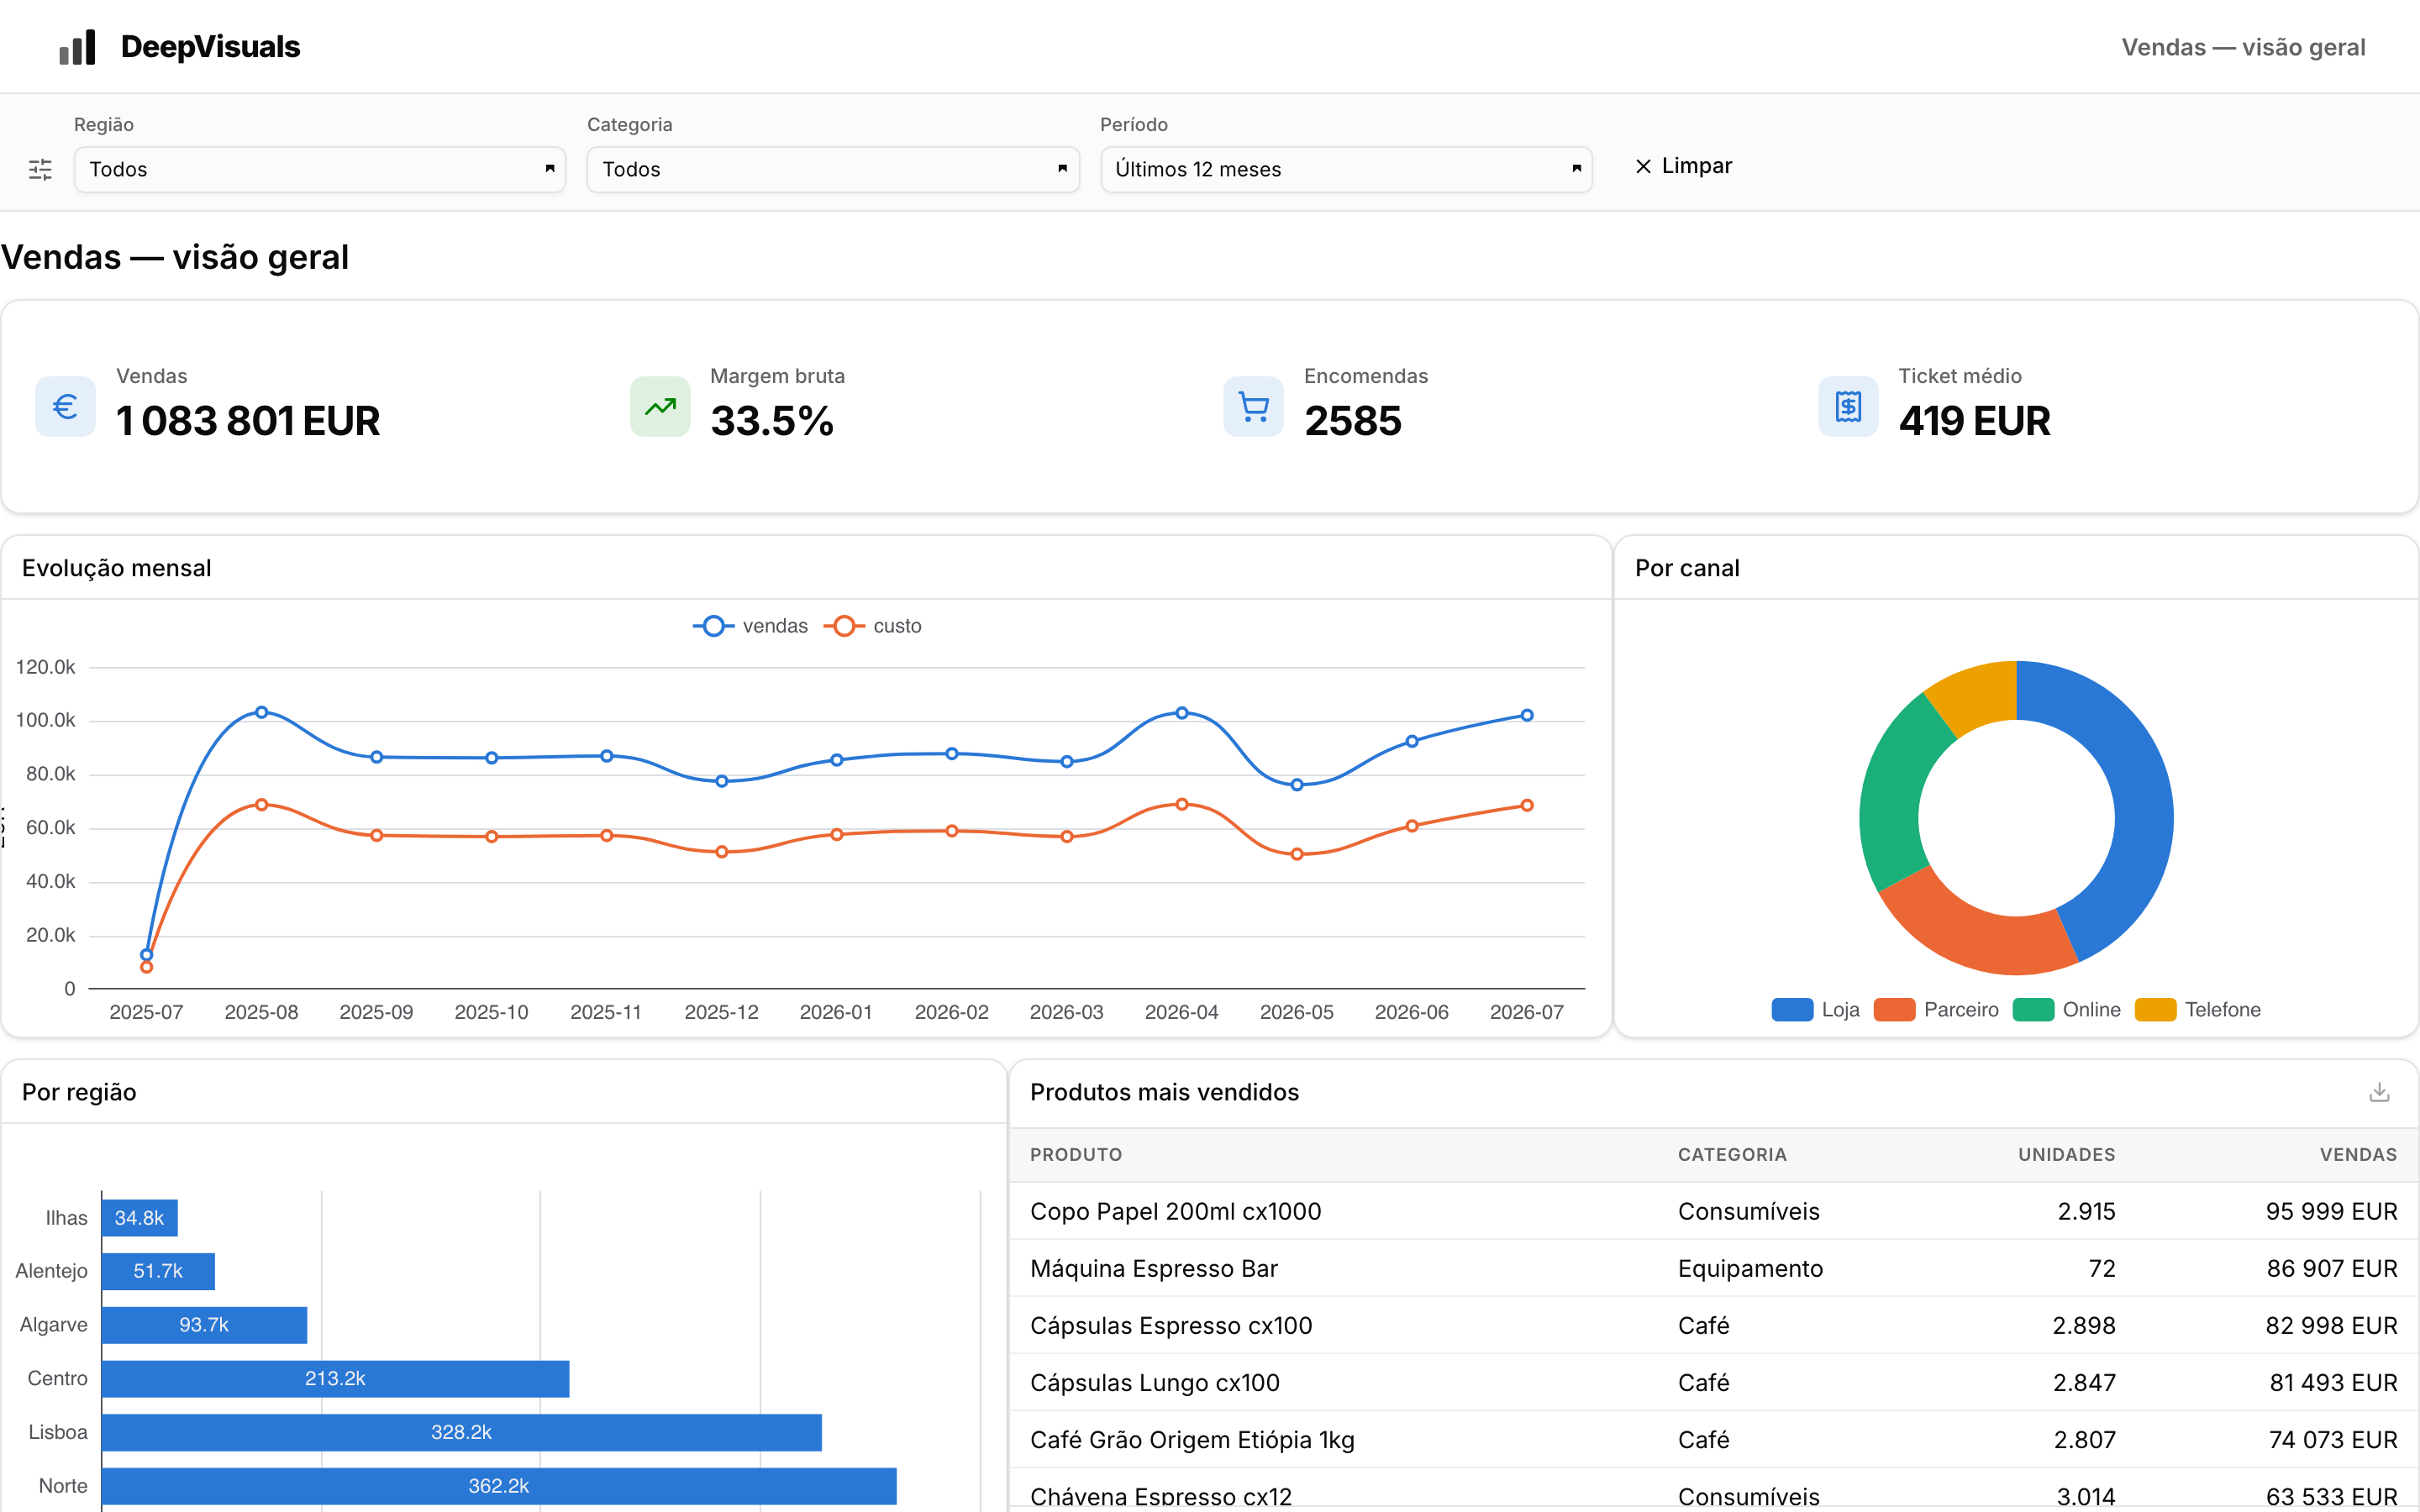Click the Algarve 93.7k bar
The height and width of the screenshot is (1512, 2420).
(x=204, y=1325)
